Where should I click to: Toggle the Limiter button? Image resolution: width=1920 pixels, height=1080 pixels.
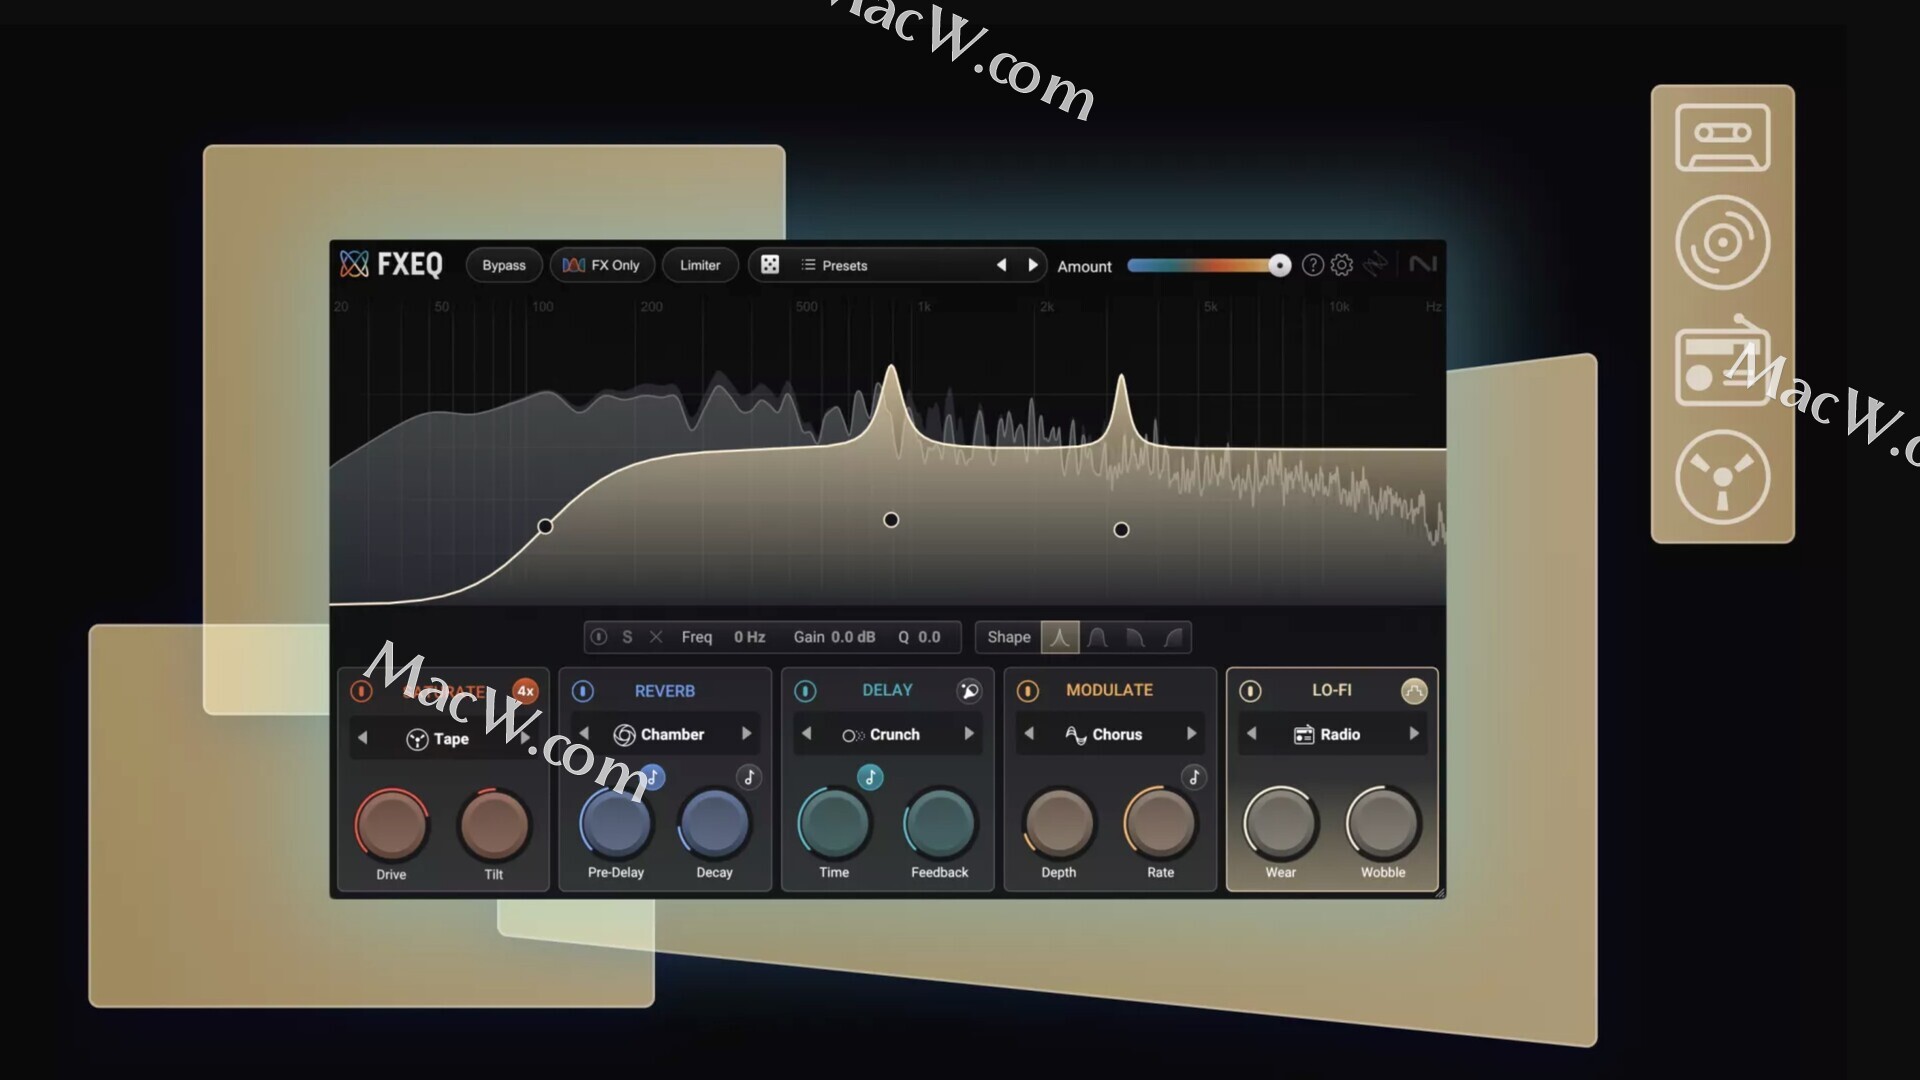pos(700,265)
